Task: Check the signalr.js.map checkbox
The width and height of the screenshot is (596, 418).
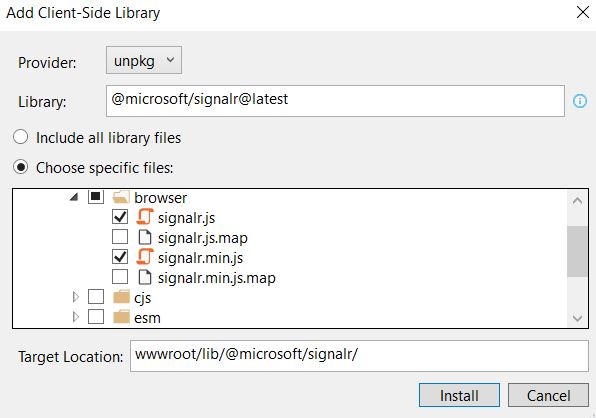Action: click(120, 237)
